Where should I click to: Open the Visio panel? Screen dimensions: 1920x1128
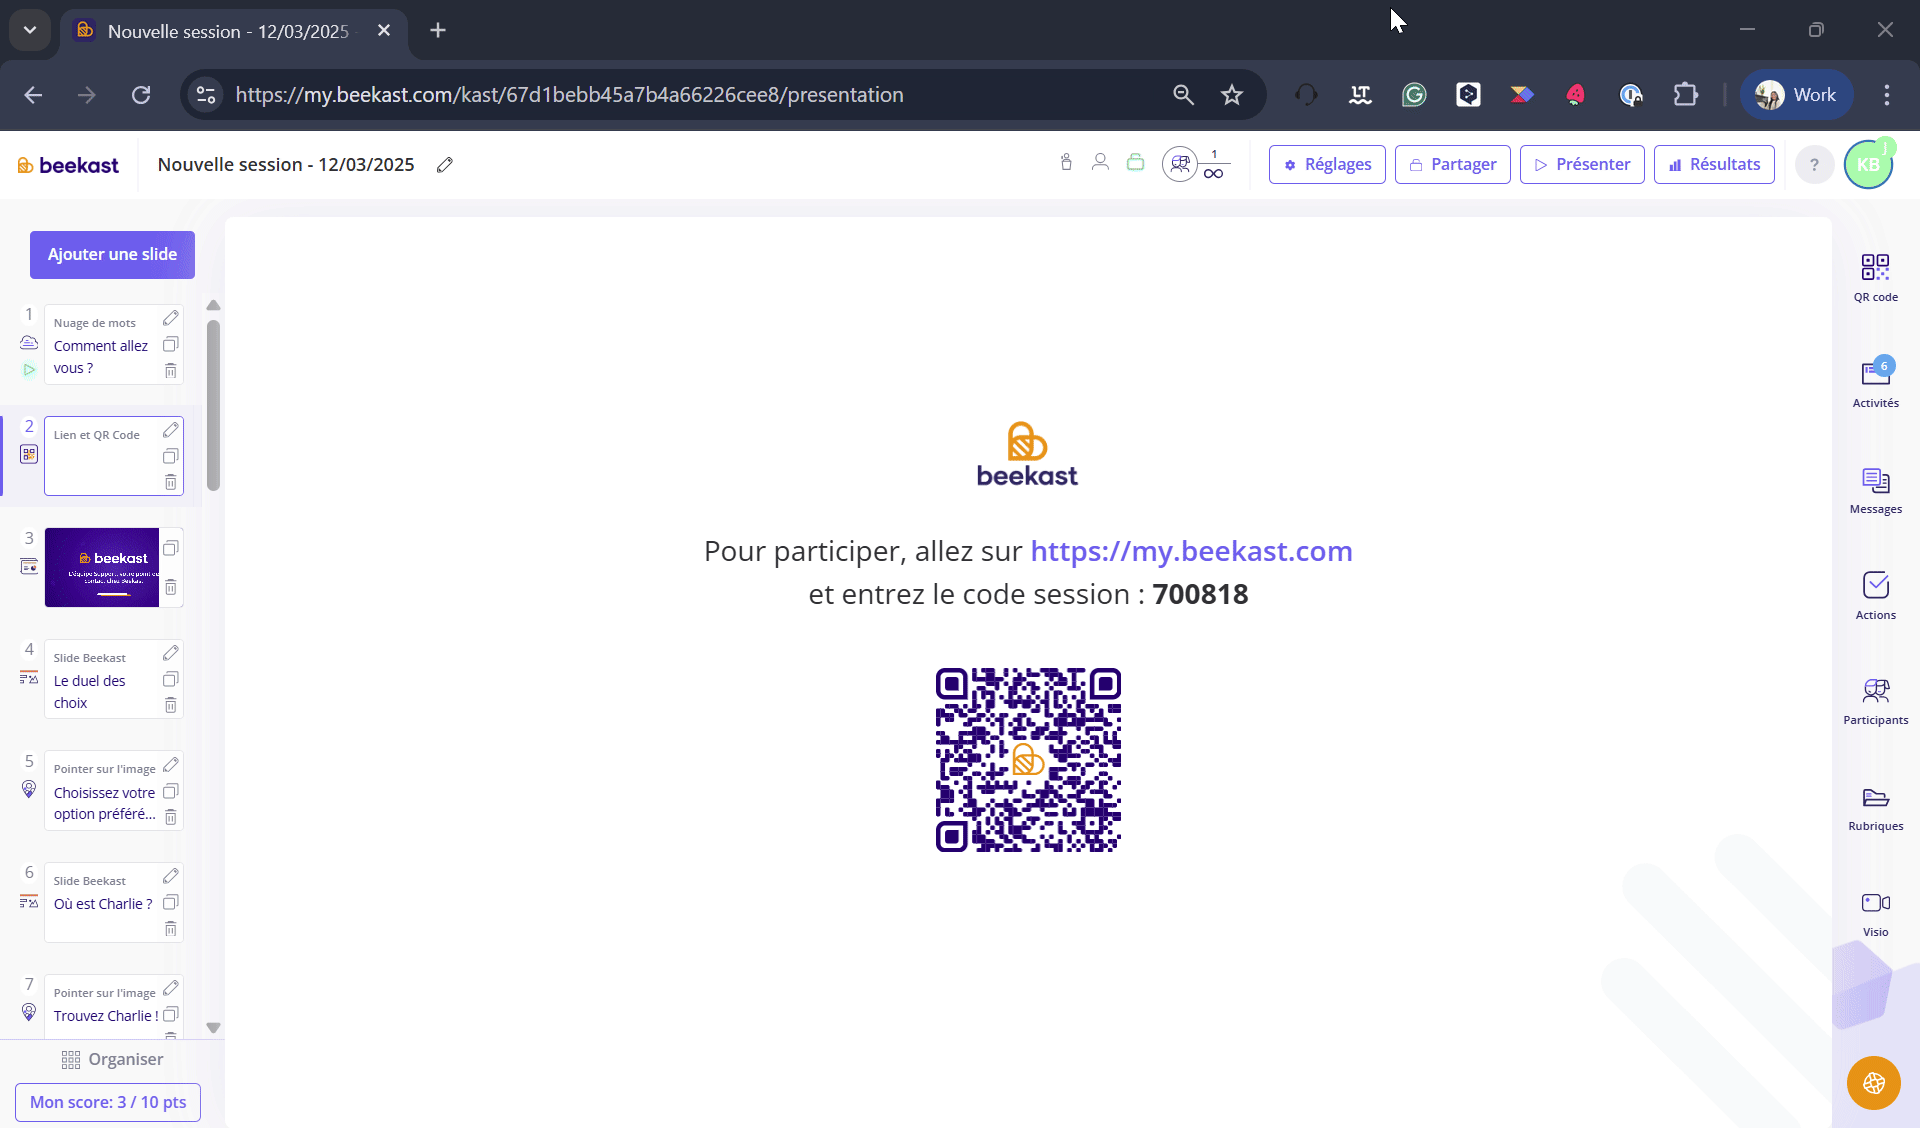pos(1875,913)
